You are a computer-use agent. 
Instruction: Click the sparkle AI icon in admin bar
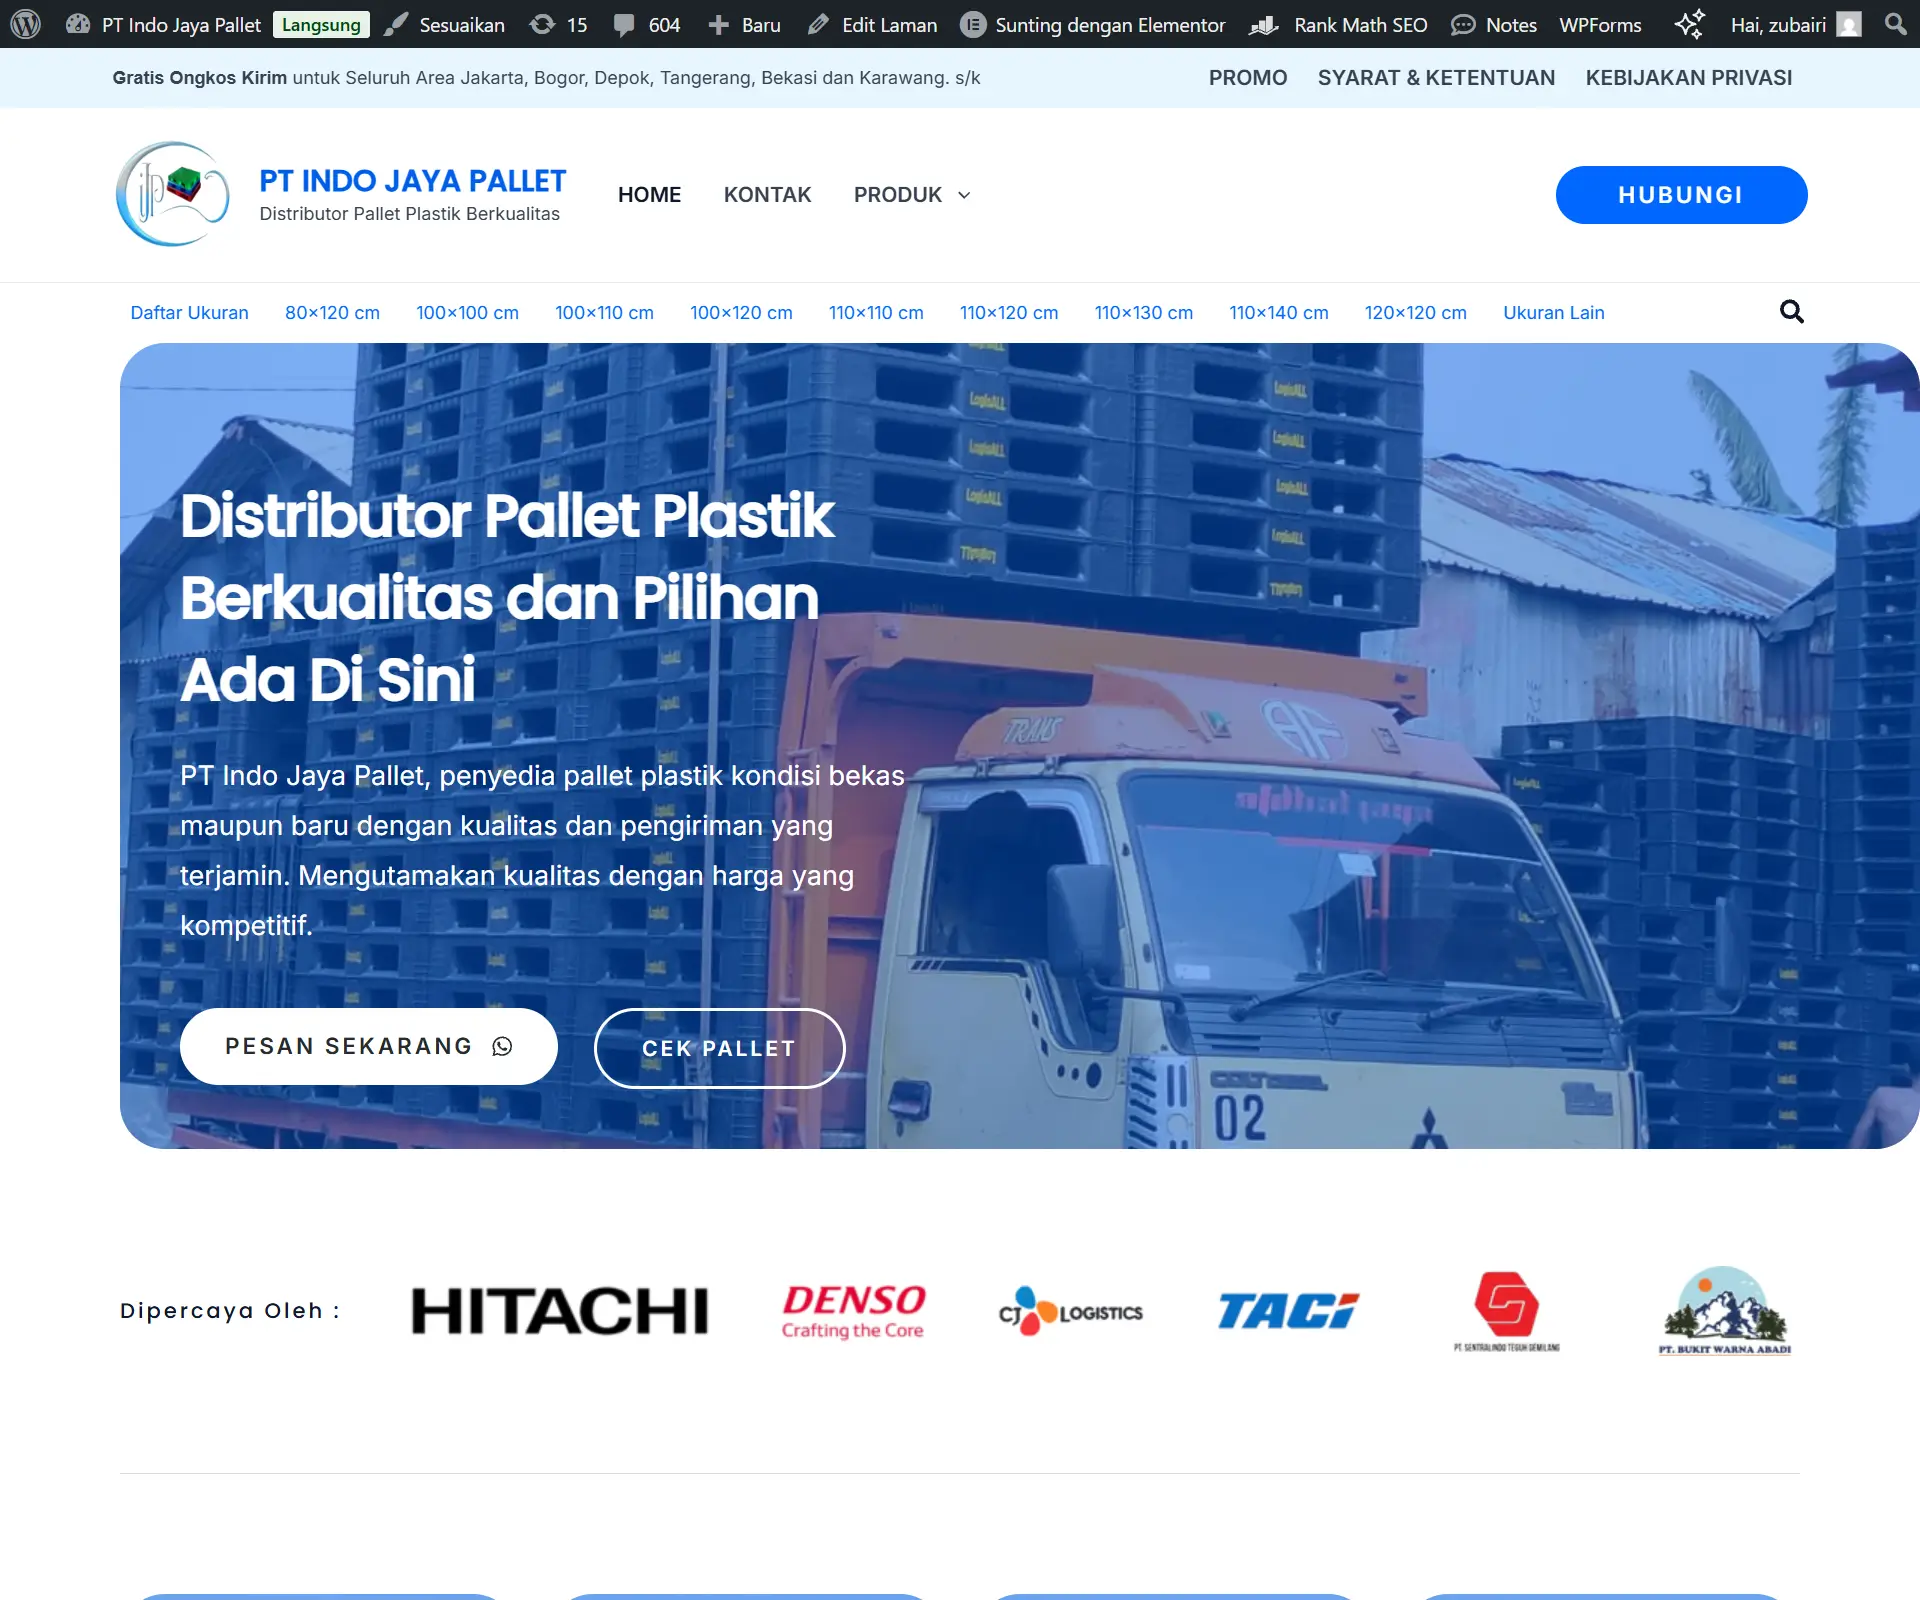point(1688,24)
